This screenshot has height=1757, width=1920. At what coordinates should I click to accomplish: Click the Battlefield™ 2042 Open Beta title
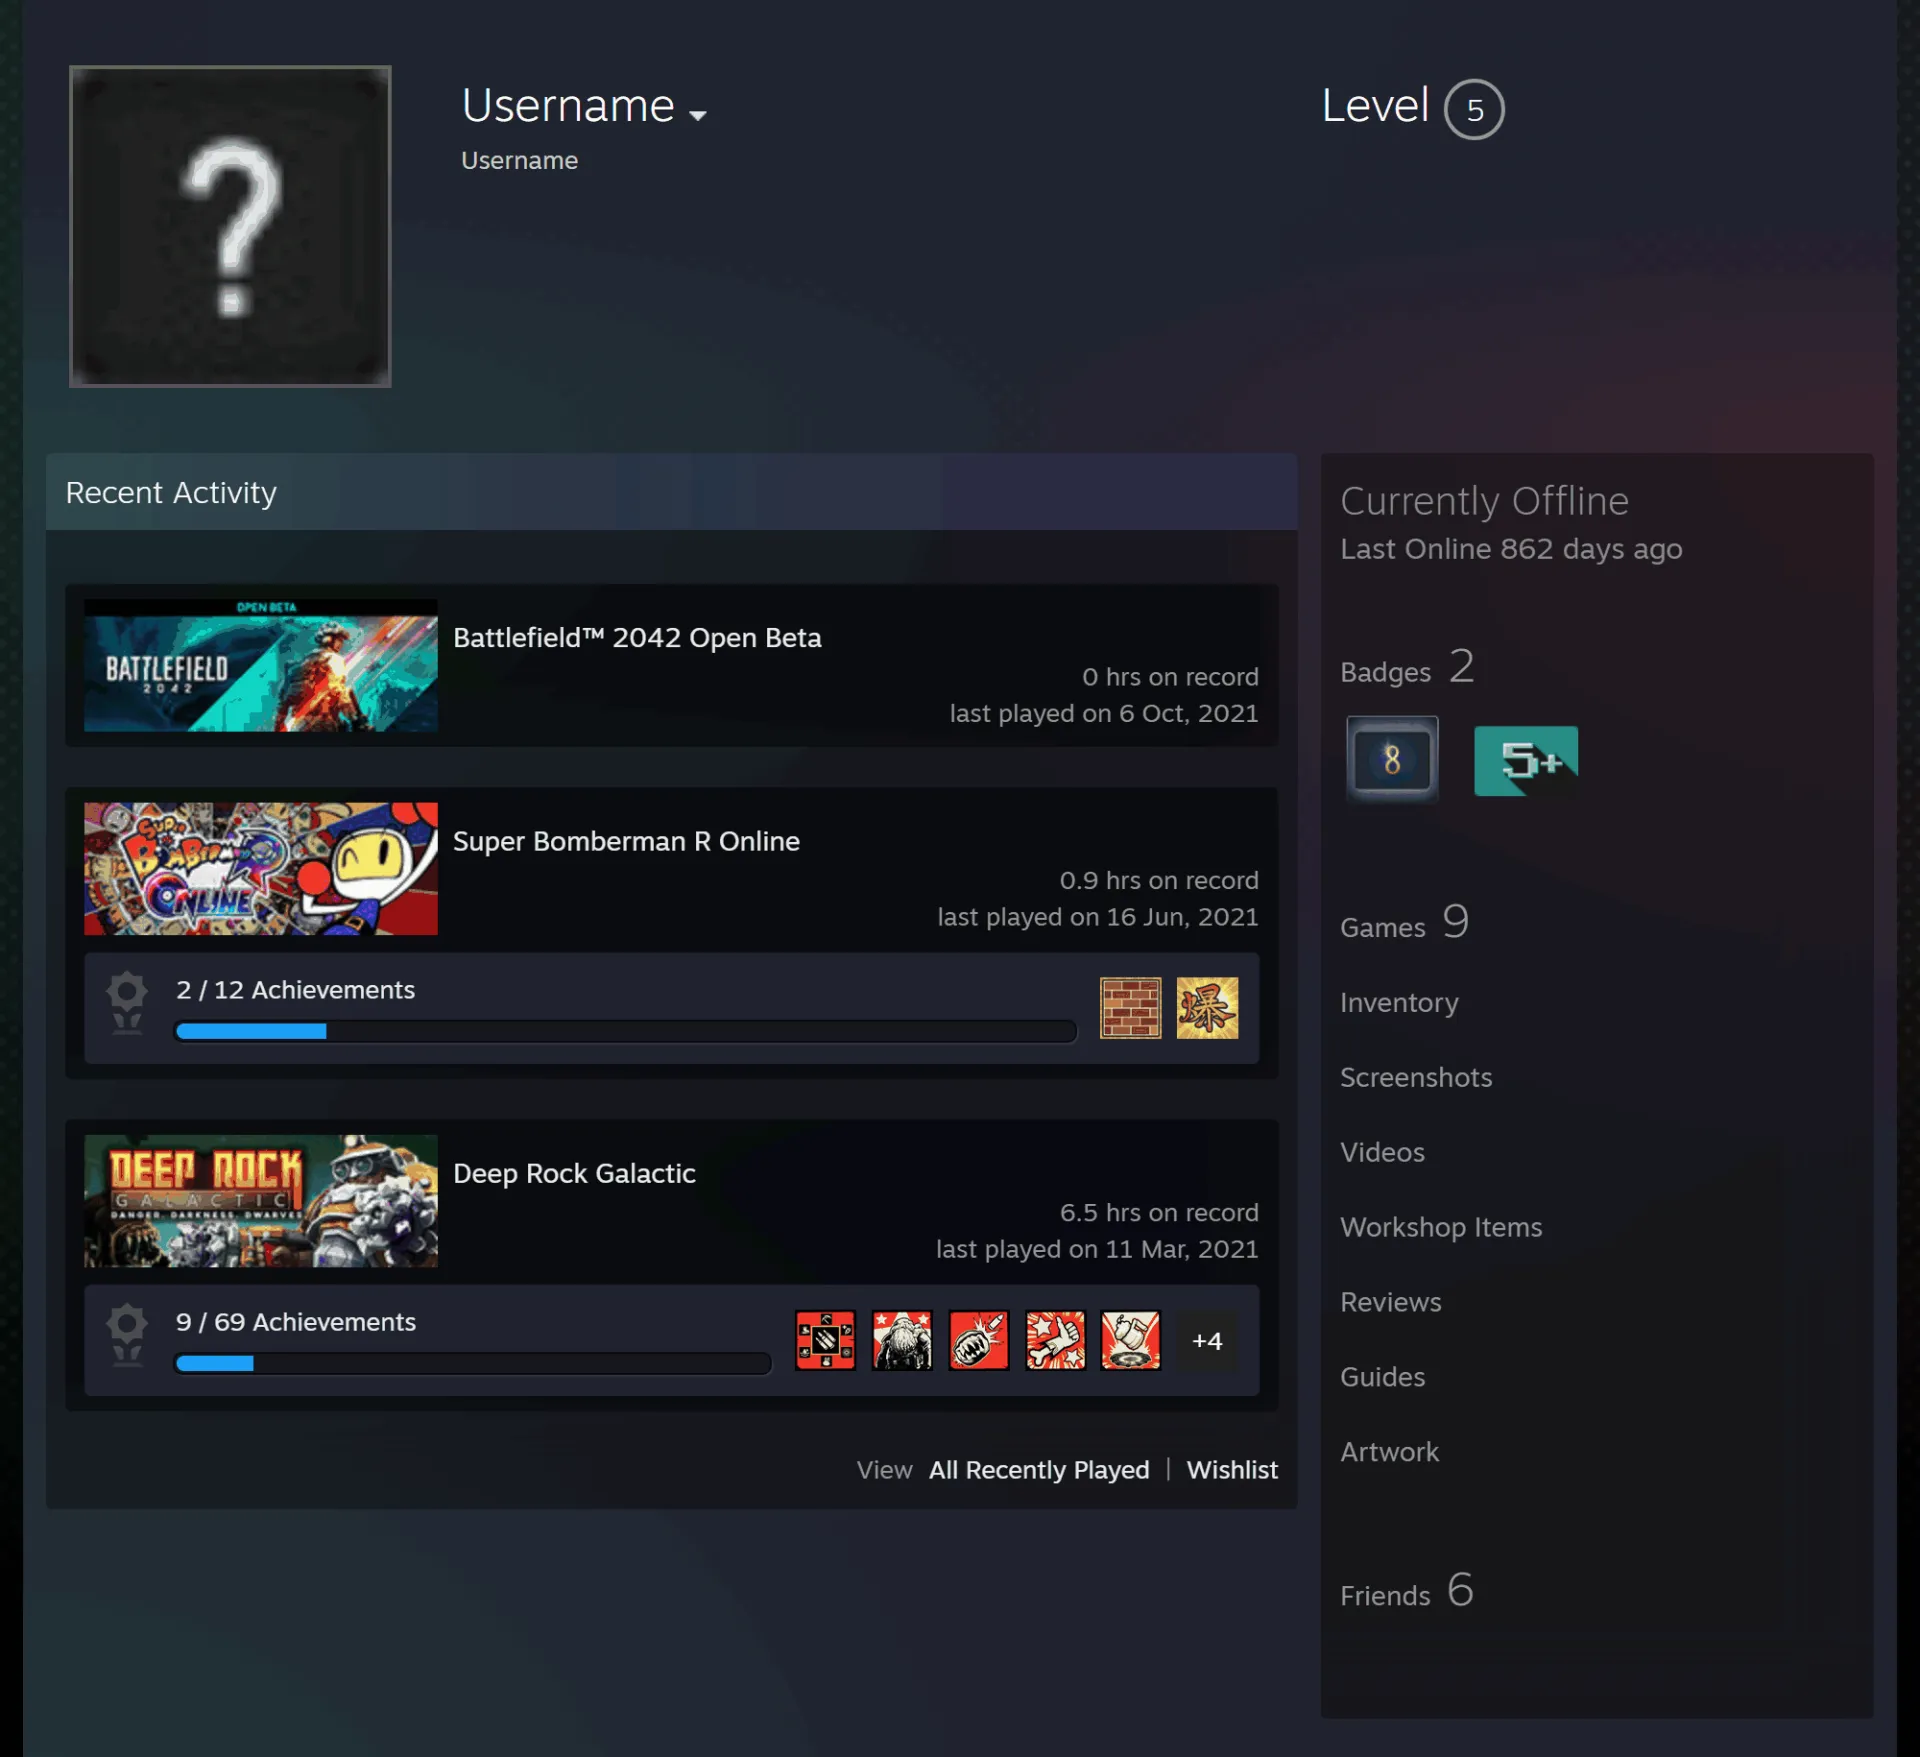pyautogui.click(x=637, y=638)
